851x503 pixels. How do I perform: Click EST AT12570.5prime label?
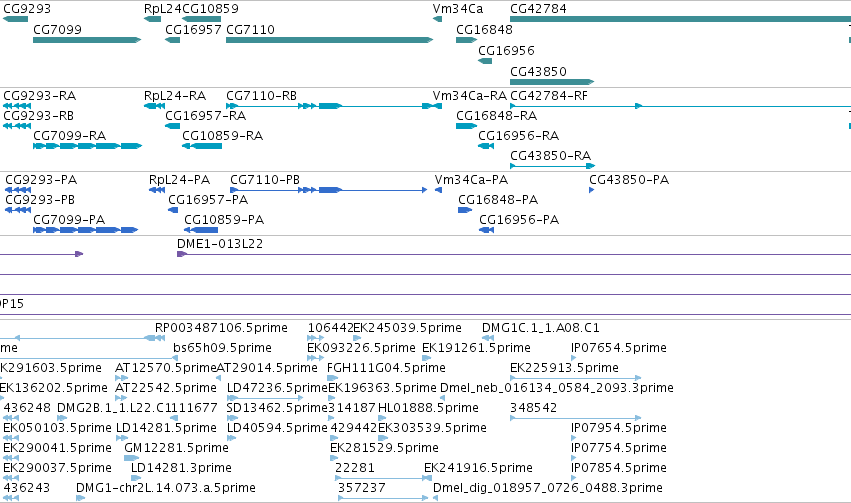[x=166, y=368]
